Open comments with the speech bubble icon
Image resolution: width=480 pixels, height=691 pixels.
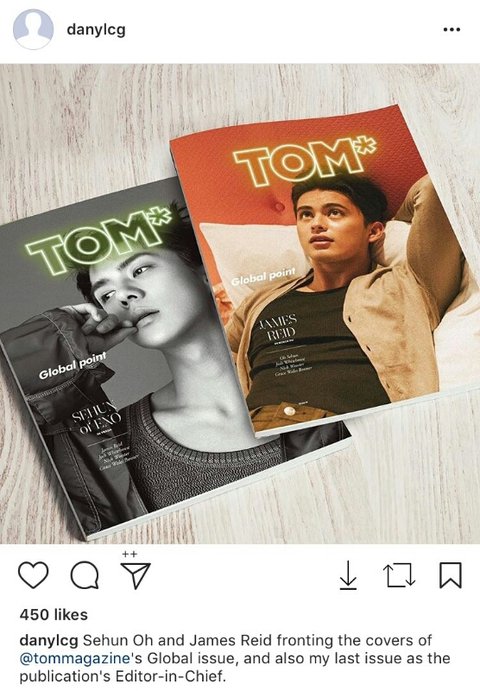tap(85, 575)
